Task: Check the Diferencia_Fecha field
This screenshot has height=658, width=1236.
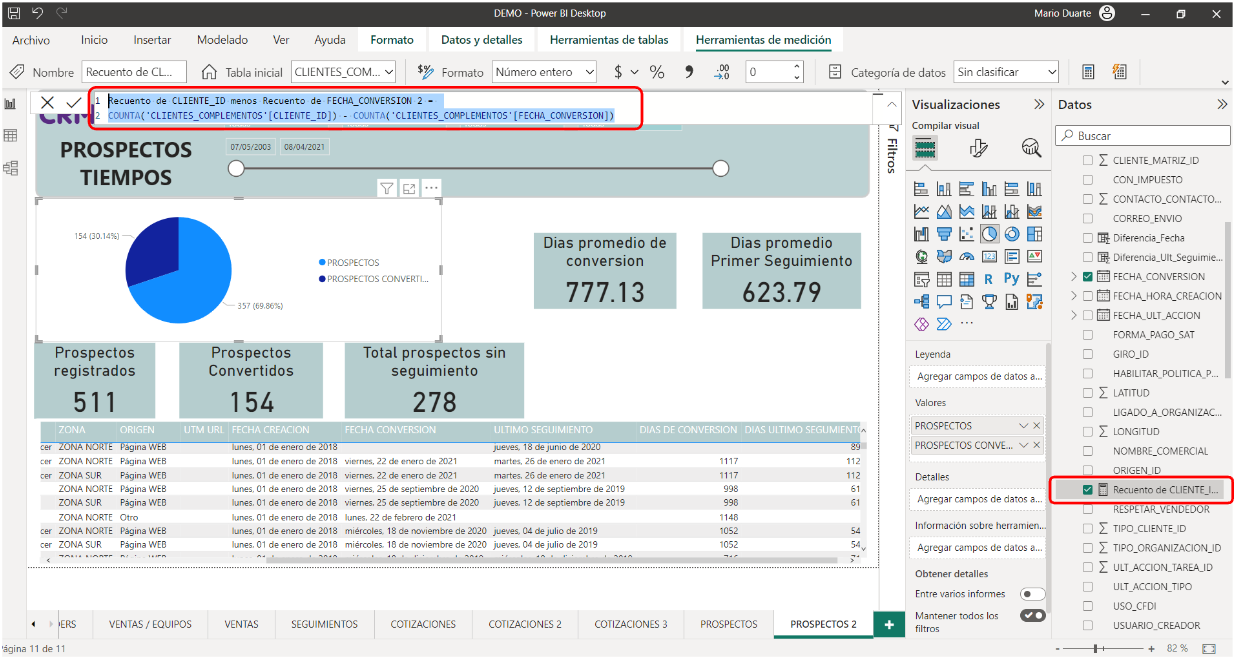Action: click(x=1088, y=238)
